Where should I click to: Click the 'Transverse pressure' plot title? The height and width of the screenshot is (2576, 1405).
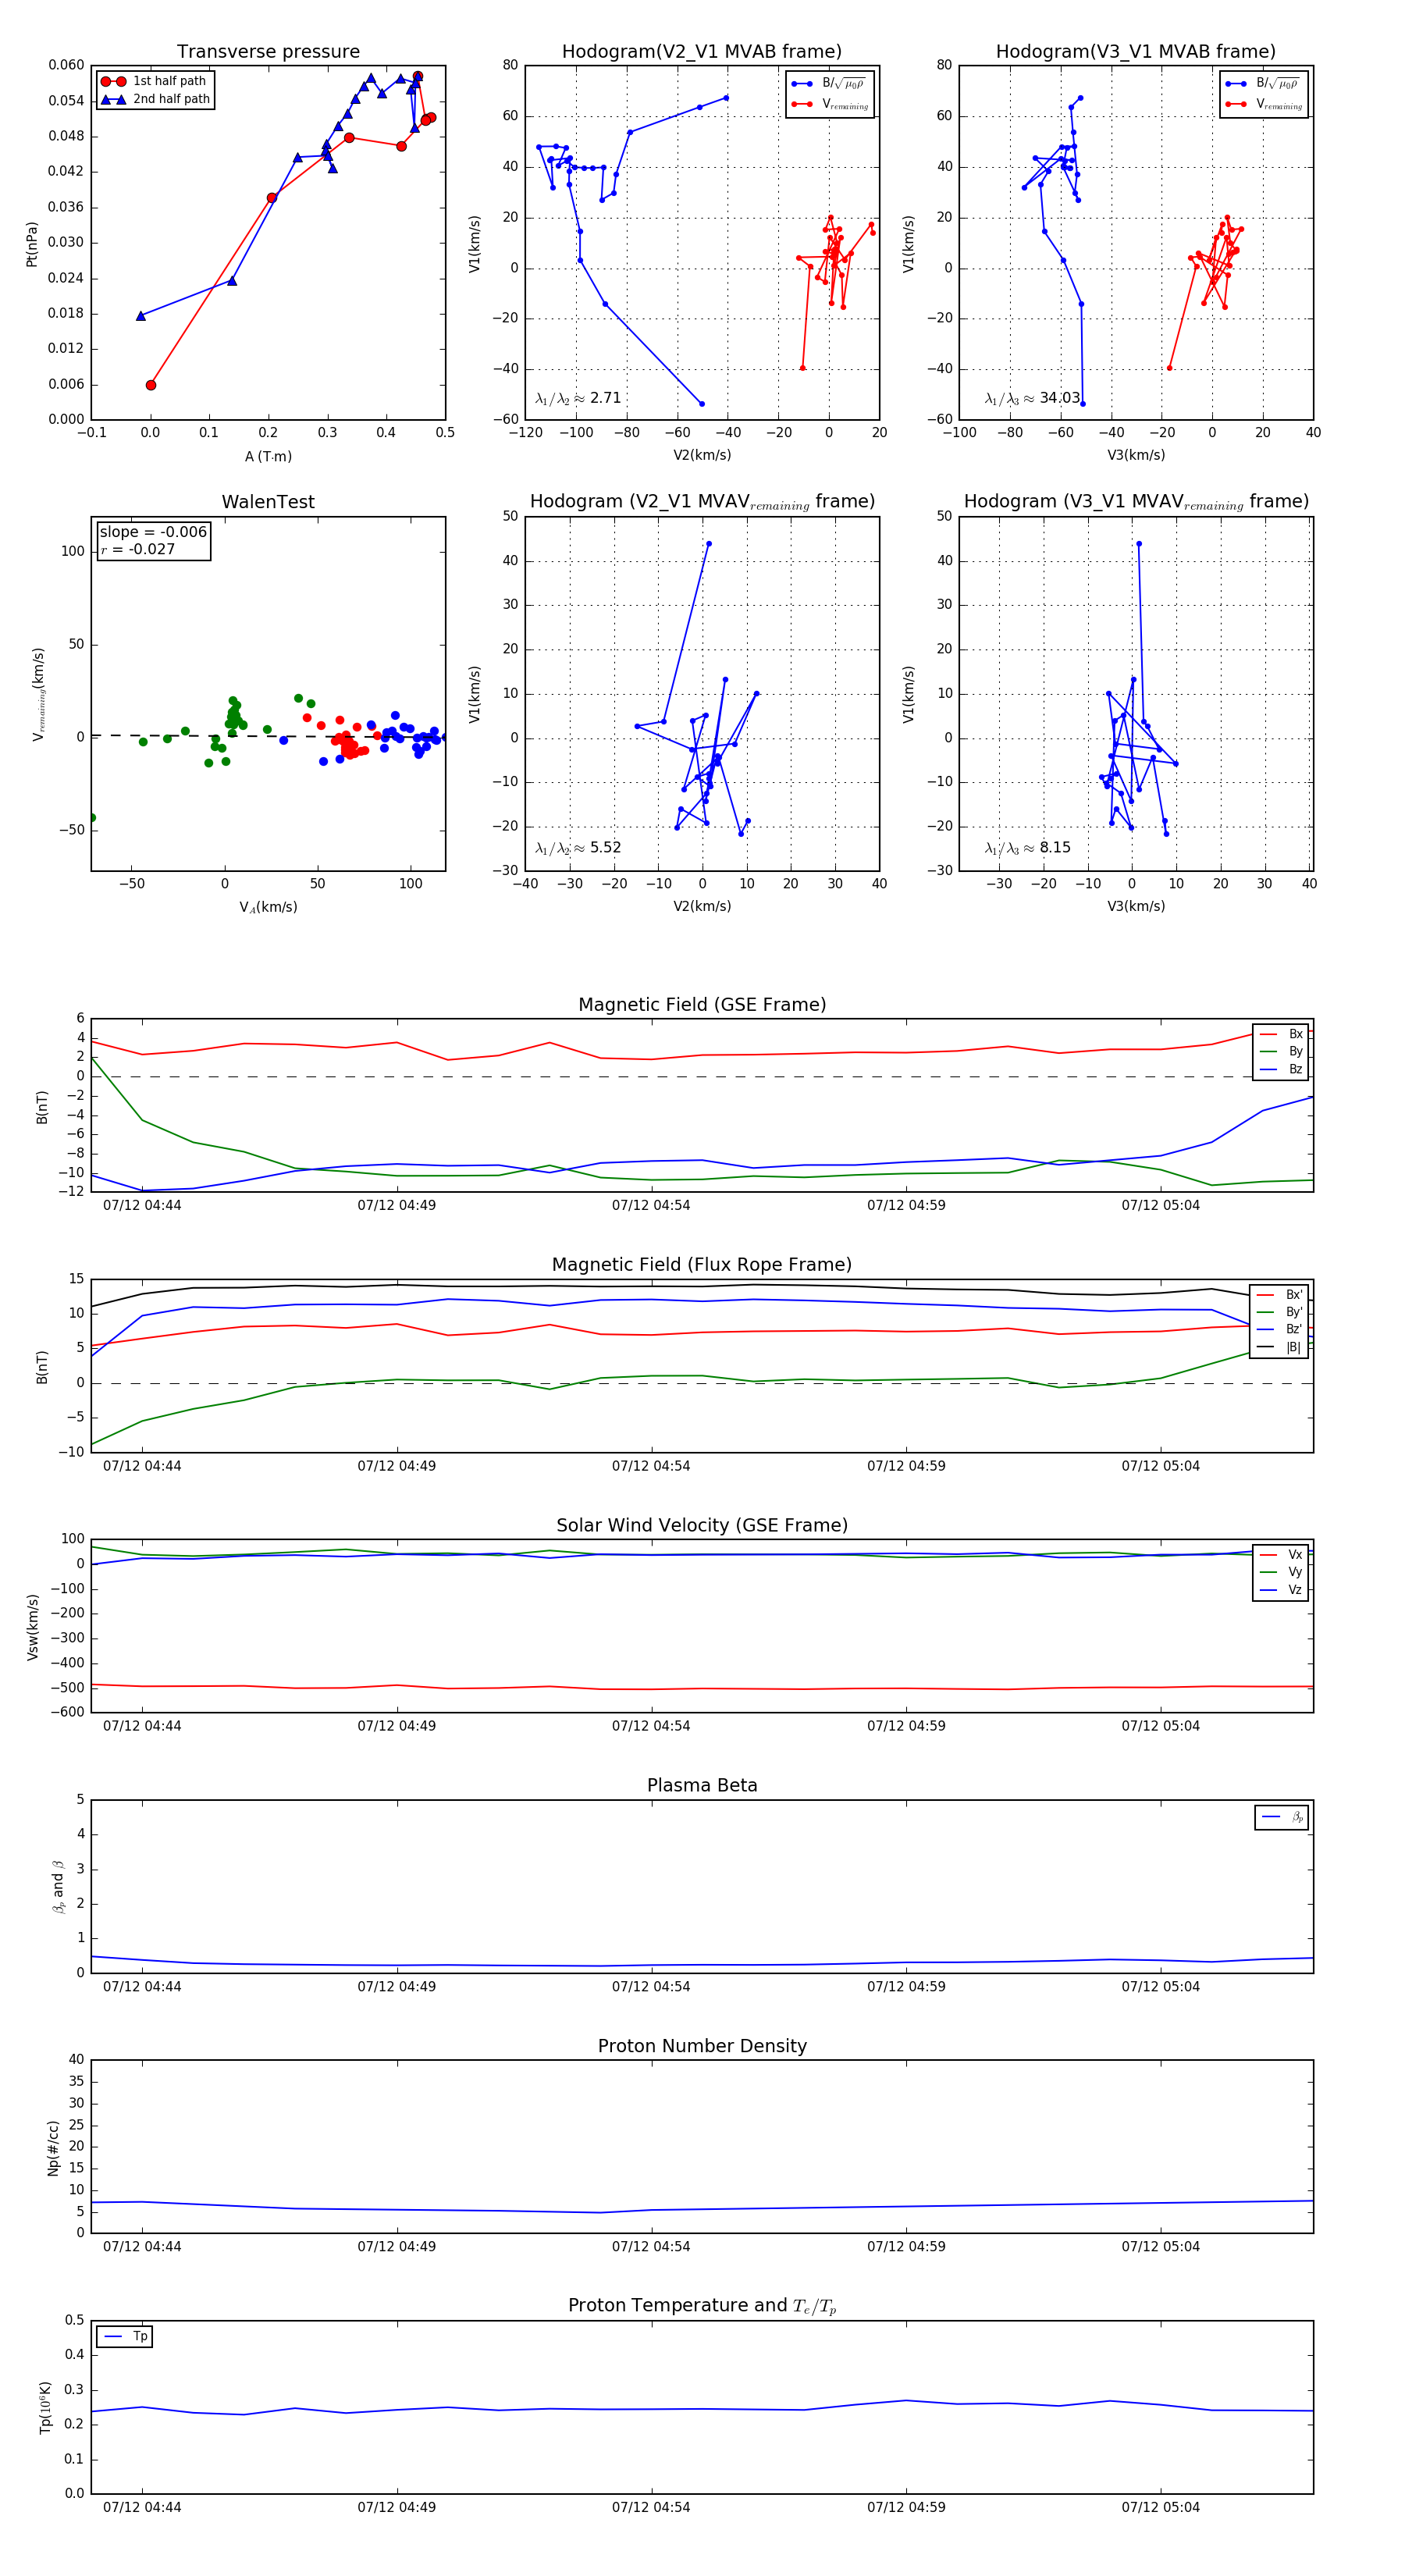click(x=268, y=52)
